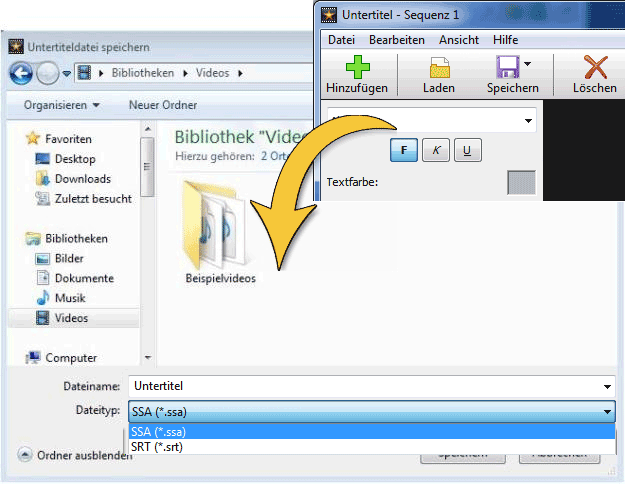Screen dimensions: 625x484
Task: Toggle italic formatting with K button
Action: pos(435,150)
